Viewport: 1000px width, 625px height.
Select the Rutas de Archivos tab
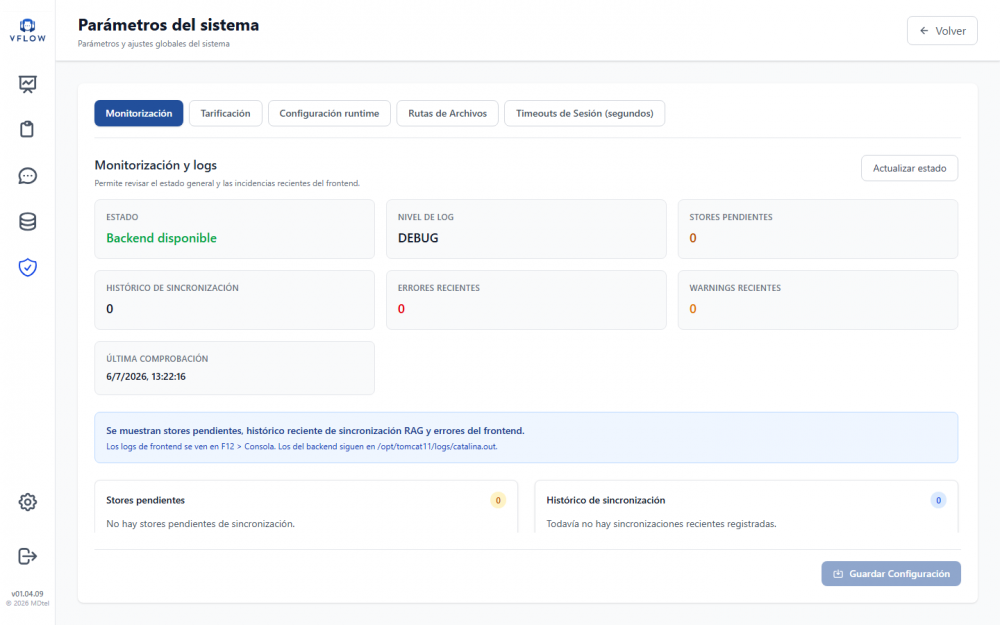(447, 114)
